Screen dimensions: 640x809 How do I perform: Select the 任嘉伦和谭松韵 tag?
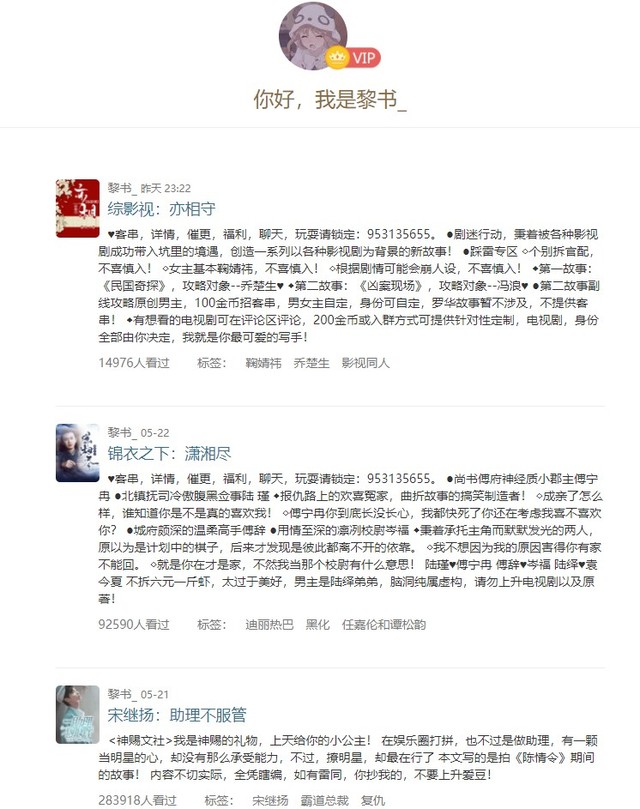[383, 625]
